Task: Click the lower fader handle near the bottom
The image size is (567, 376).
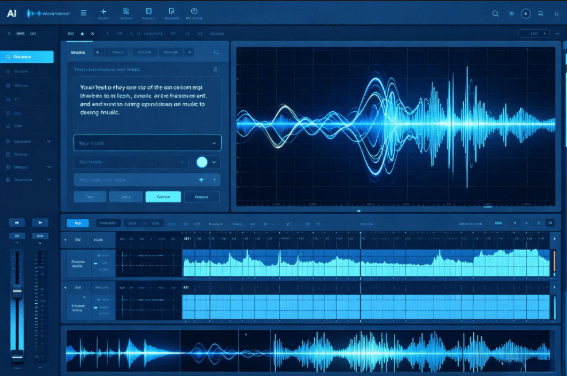Action: pos(17,356)
